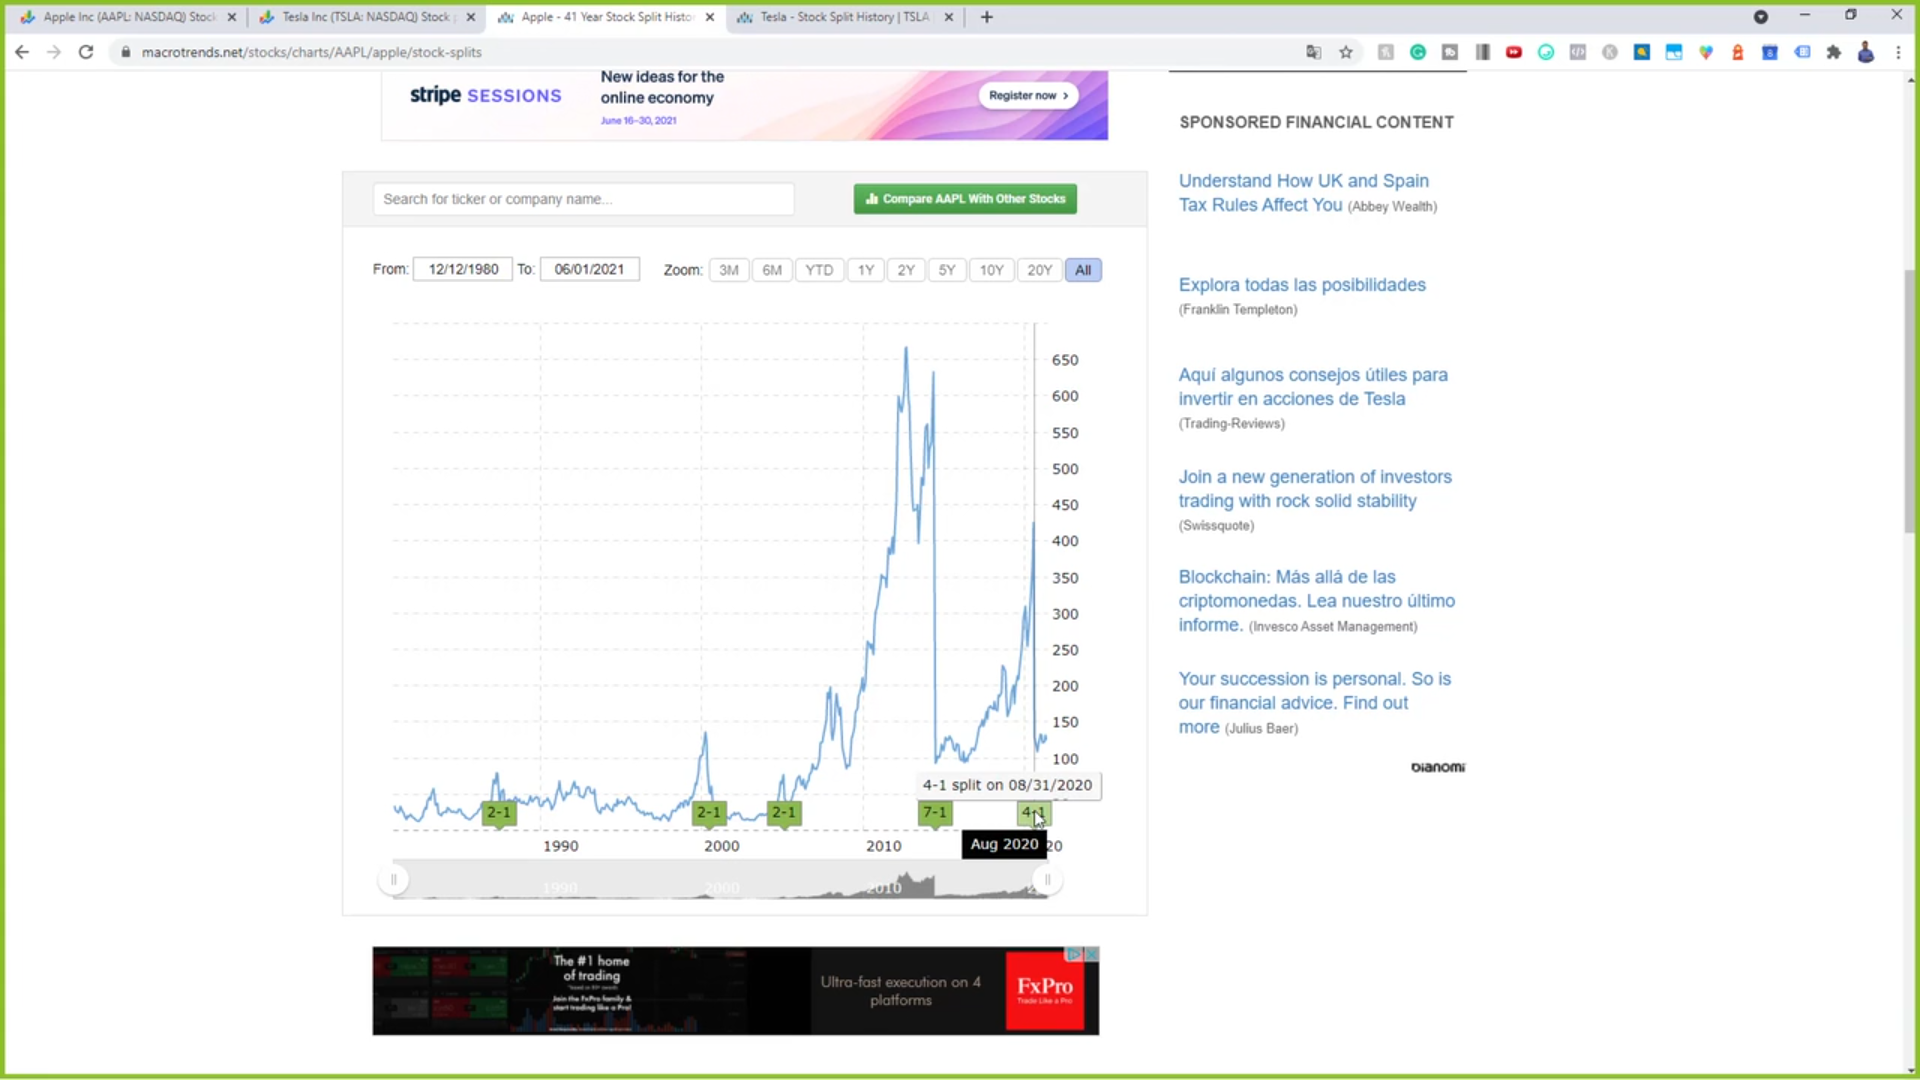Click the Register now button on Stripe ad
The image size is (1920, 1080).
[x=1028, y=95]
